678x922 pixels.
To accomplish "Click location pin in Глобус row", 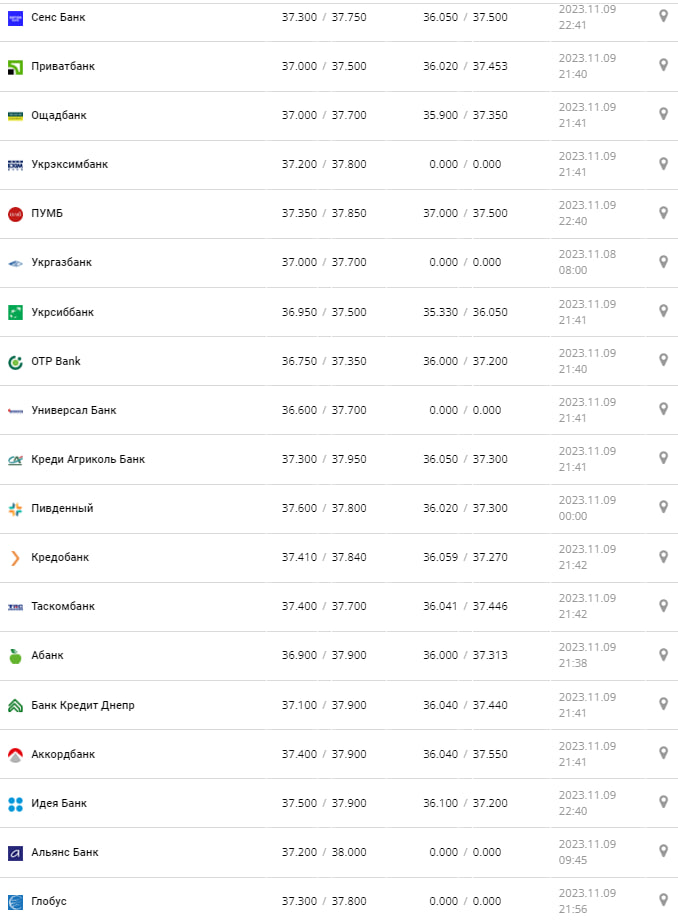I will 663,900.
